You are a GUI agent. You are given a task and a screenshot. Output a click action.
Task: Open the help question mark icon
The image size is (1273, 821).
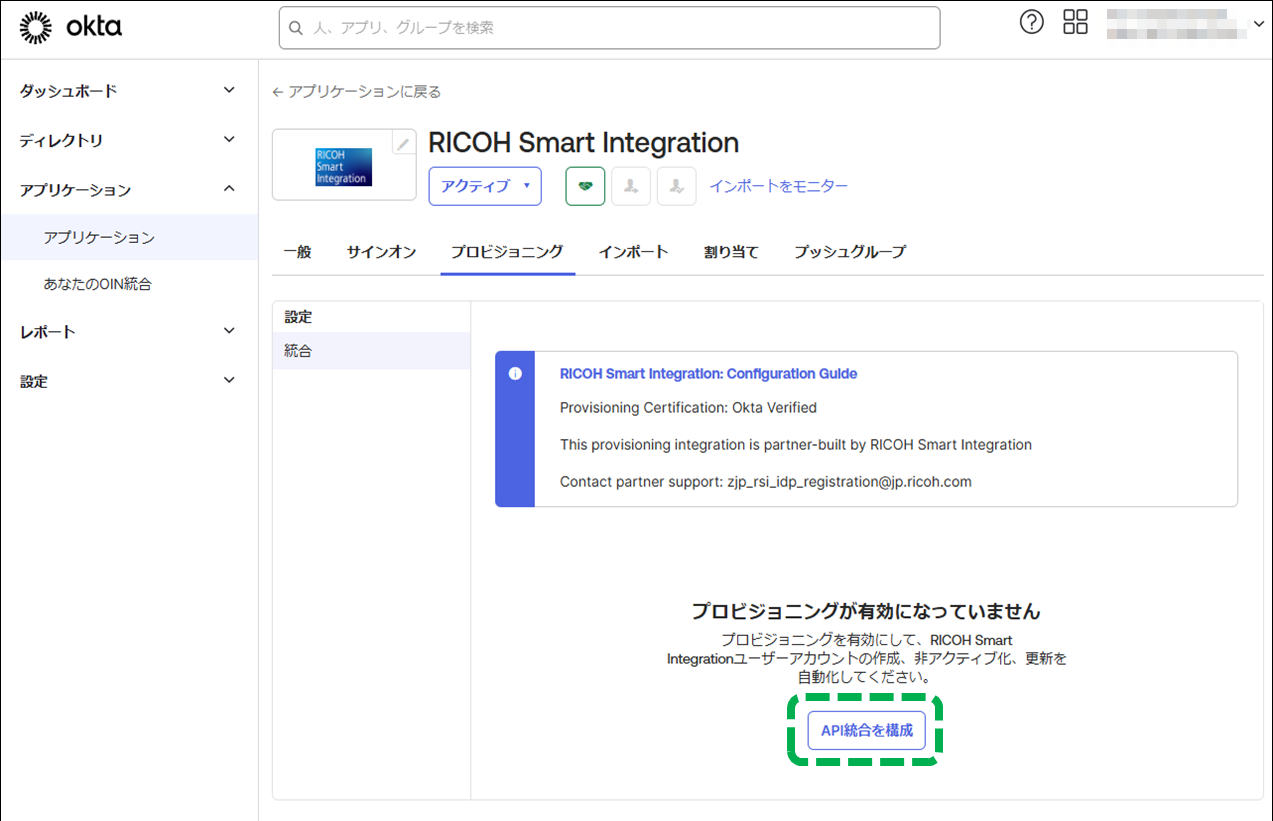coord(1032,22)
